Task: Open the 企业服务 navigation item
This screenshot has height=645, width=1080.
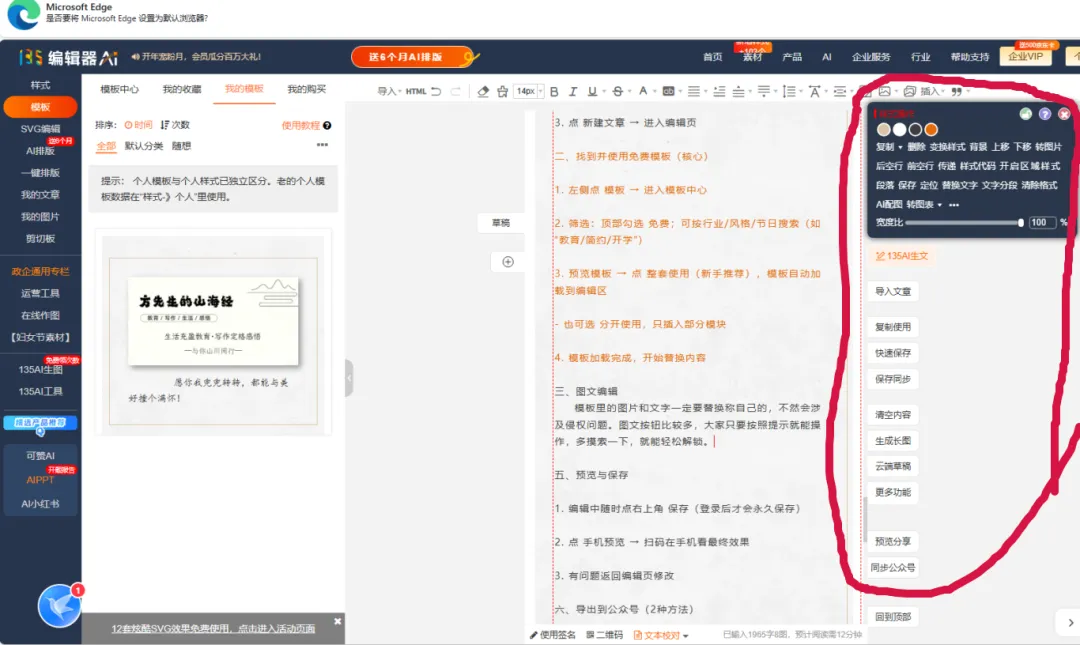Action: tap(871, 57)
